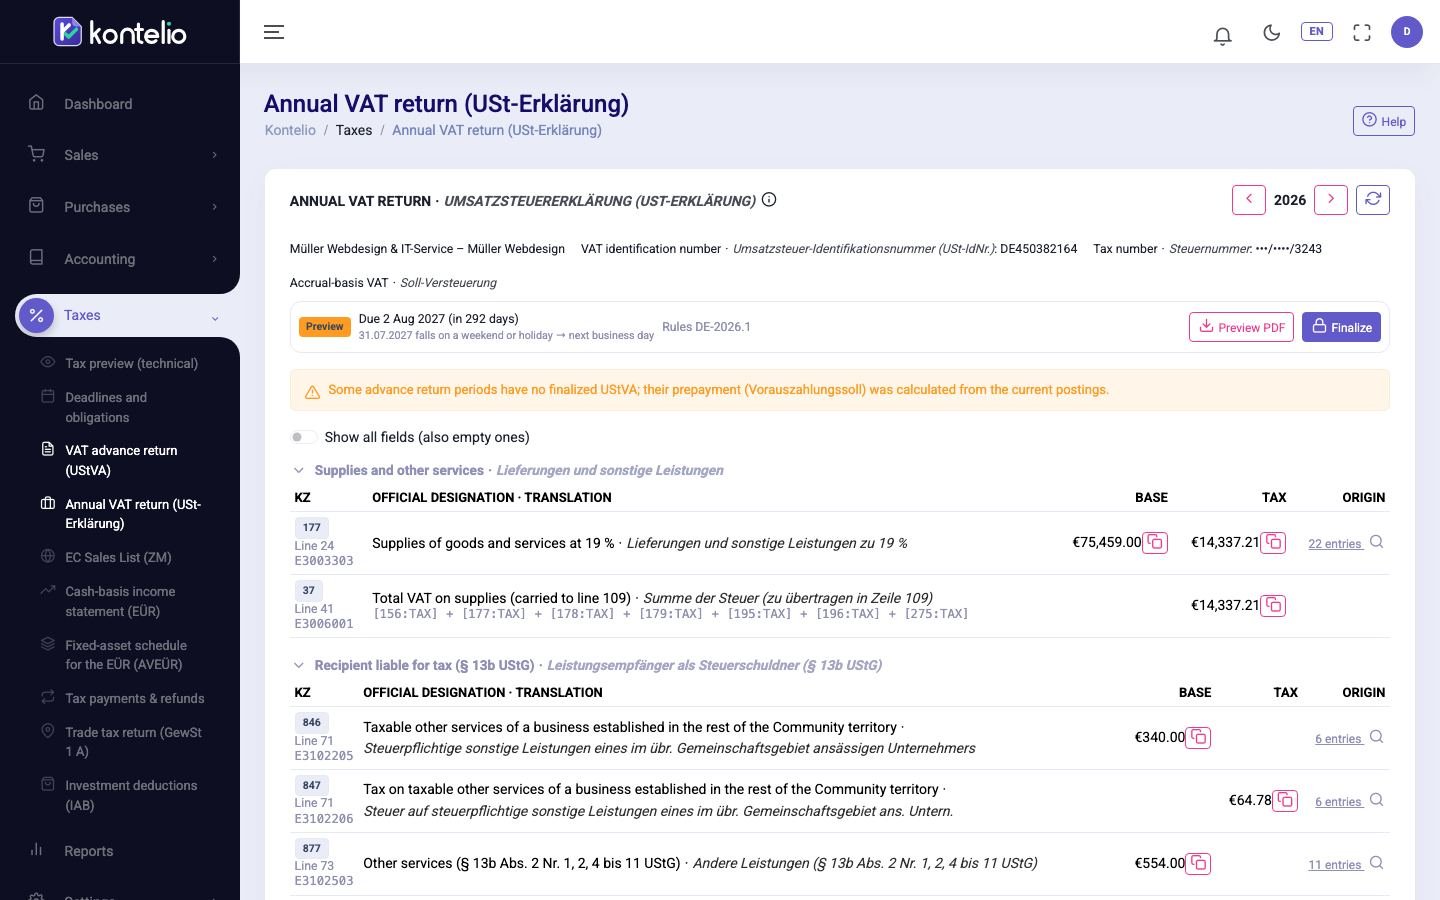Open EC Sales List (ZM)
The width and height of the screenshot is (1440, 900).
tap(118, 557)
